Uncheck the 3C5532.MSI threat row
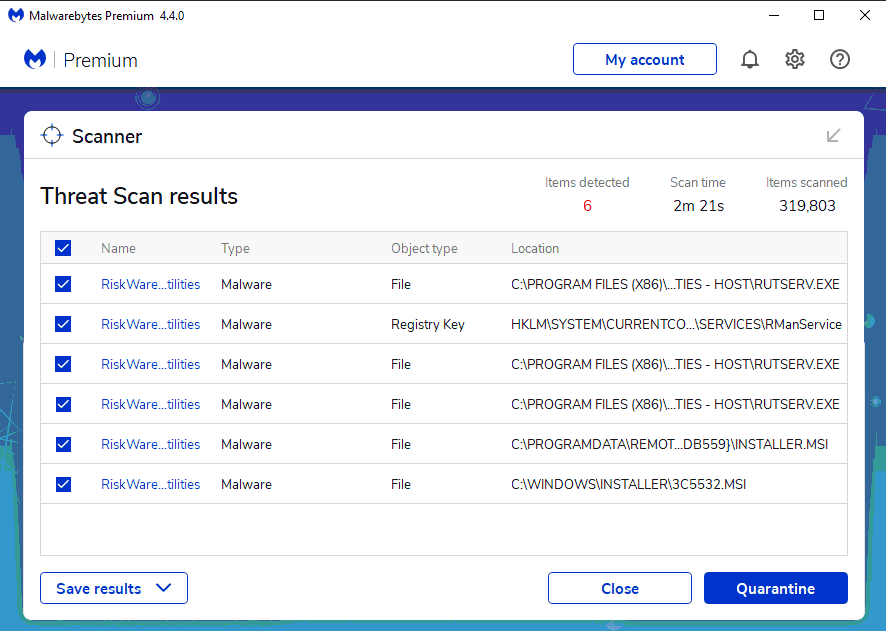This screenshot has height=631, width=886. click(x=63, y=484)
